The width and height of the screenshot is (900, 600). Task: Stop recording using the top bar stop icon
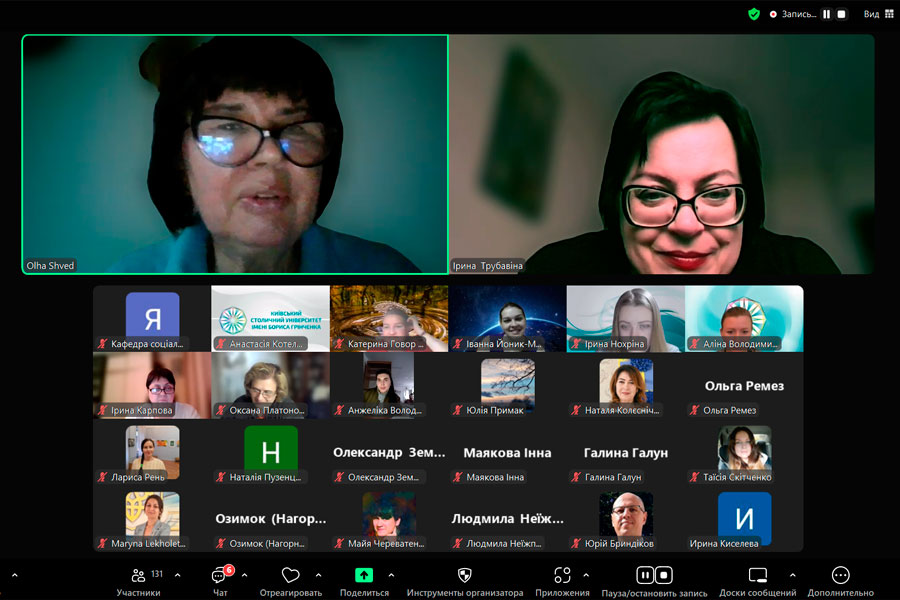coord(841,14)
